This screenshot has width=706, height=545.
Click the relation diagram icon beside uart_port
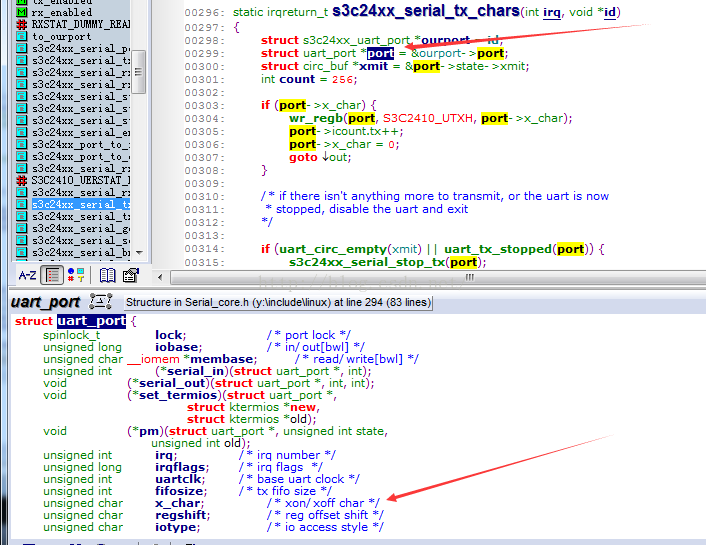click(100, 301)
